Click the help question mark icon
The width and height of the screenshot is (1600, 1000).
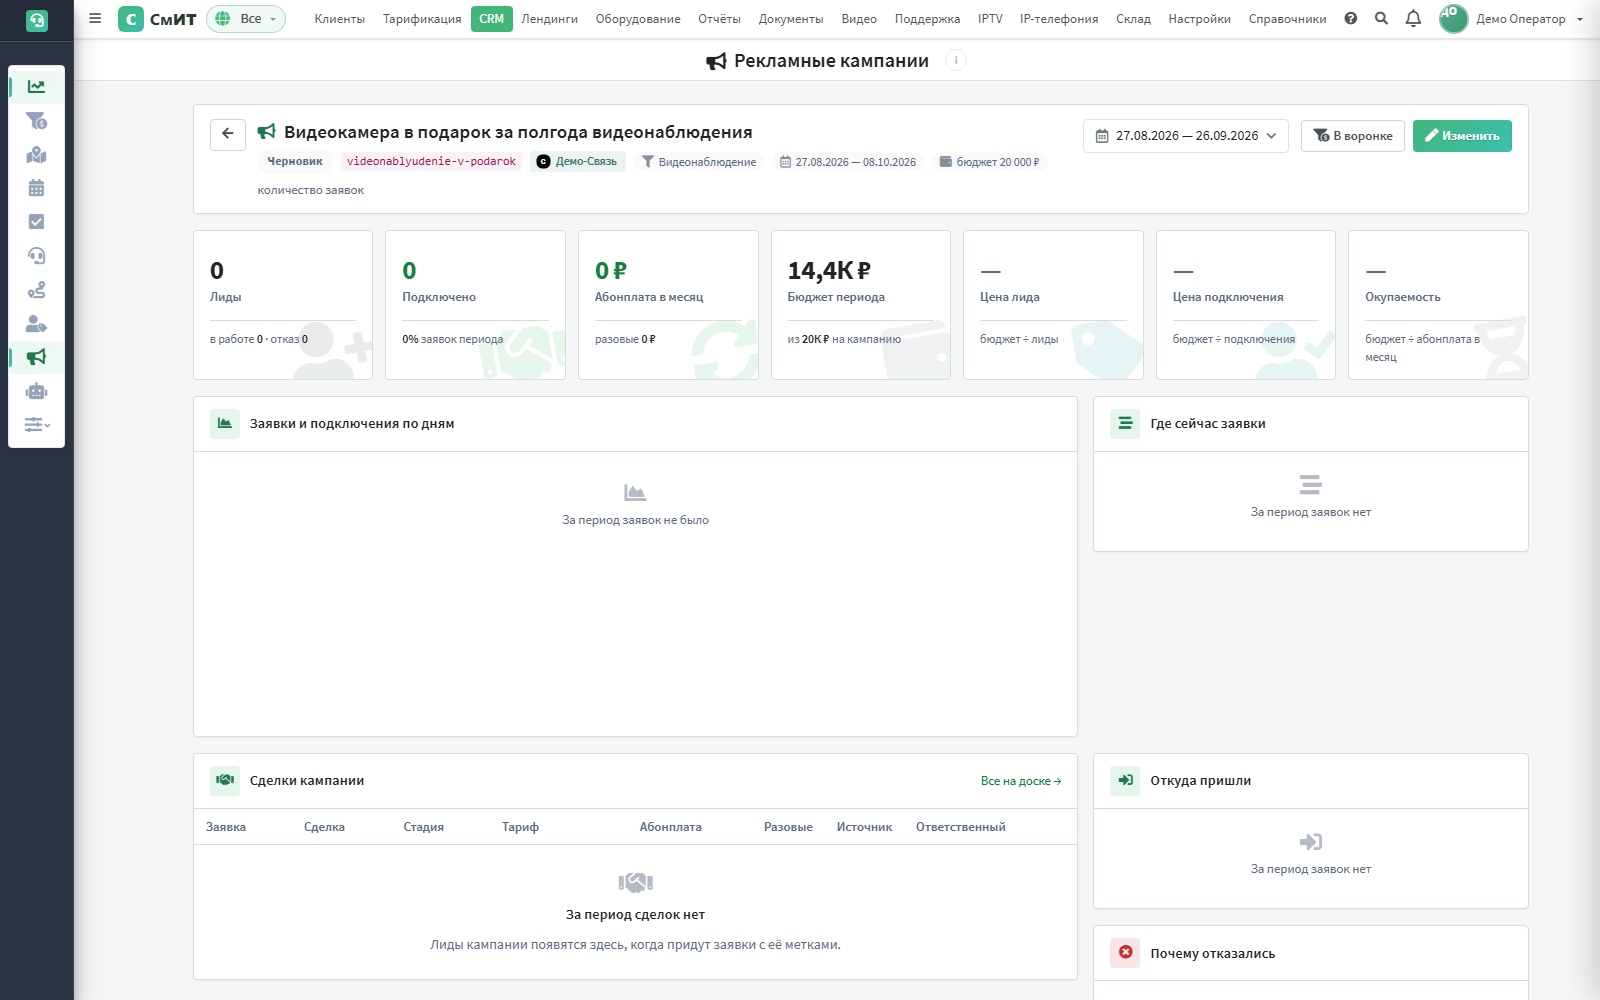coord(1351,18)
